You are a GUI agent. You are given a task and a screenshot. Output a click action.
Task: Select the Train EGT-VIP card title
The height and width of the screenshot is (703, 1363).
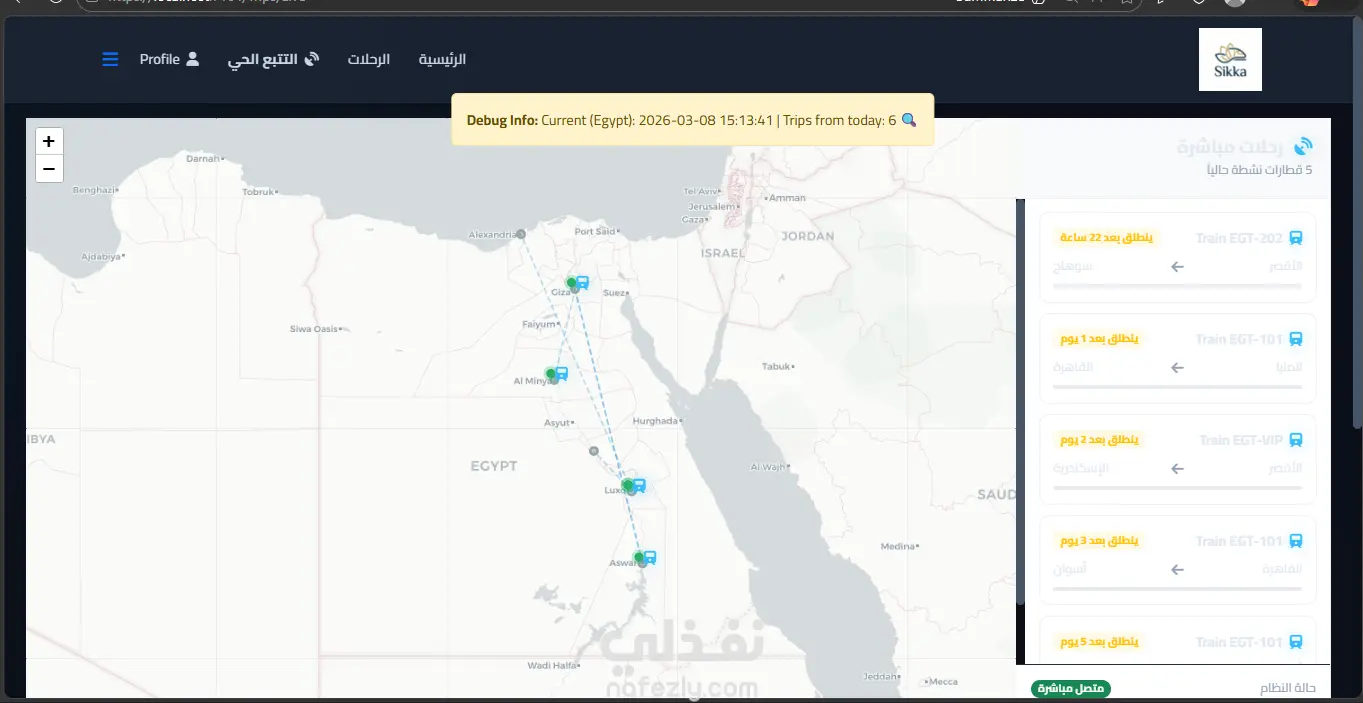click(x=1241, y=440)
